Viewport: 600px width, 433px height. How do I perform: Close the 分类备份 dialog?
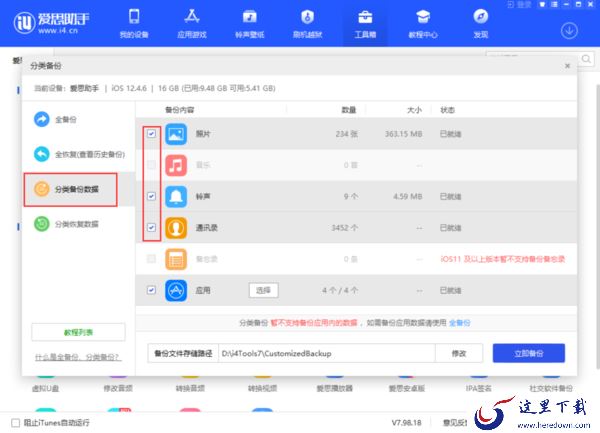tap(567, 66)
